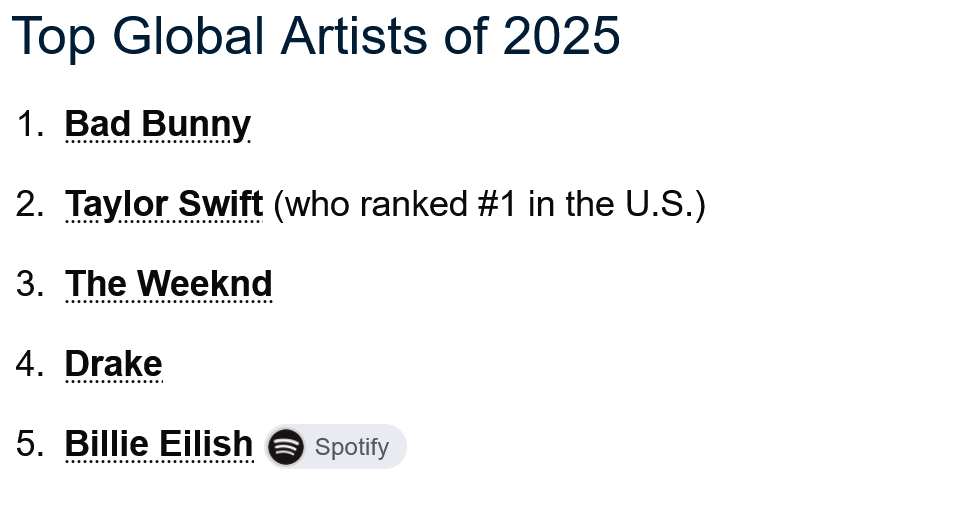Click the word Artists in the heading

coord(354,36)
